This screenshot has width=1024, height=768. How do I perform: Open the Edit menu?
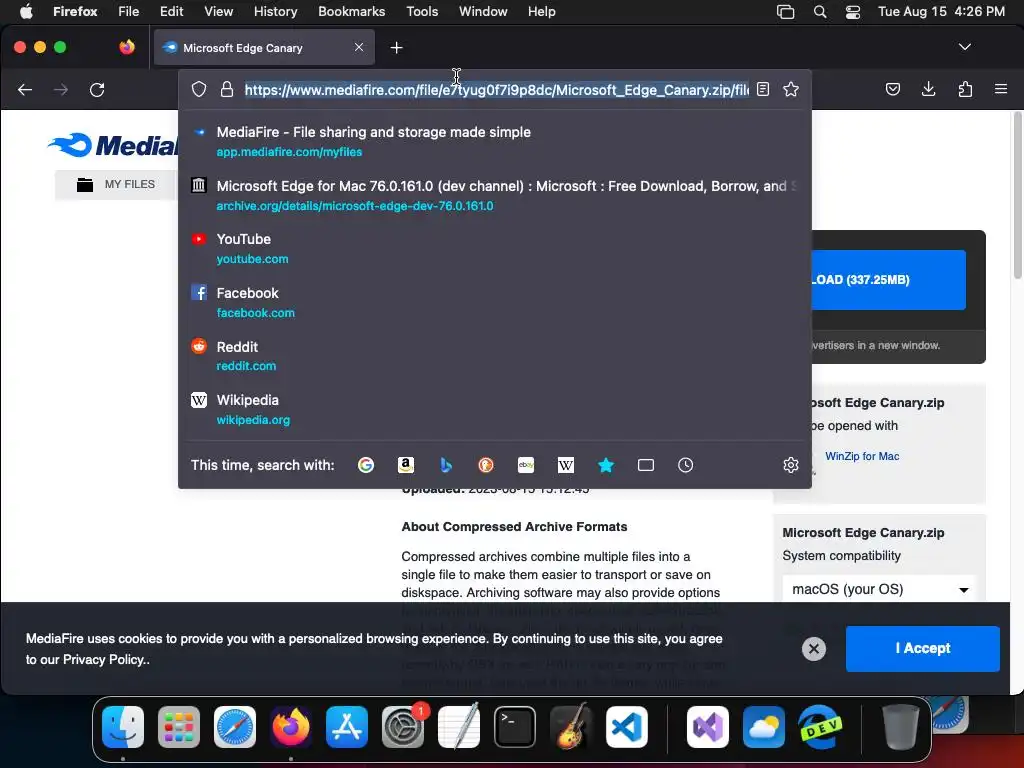click(x=171, y=11)
